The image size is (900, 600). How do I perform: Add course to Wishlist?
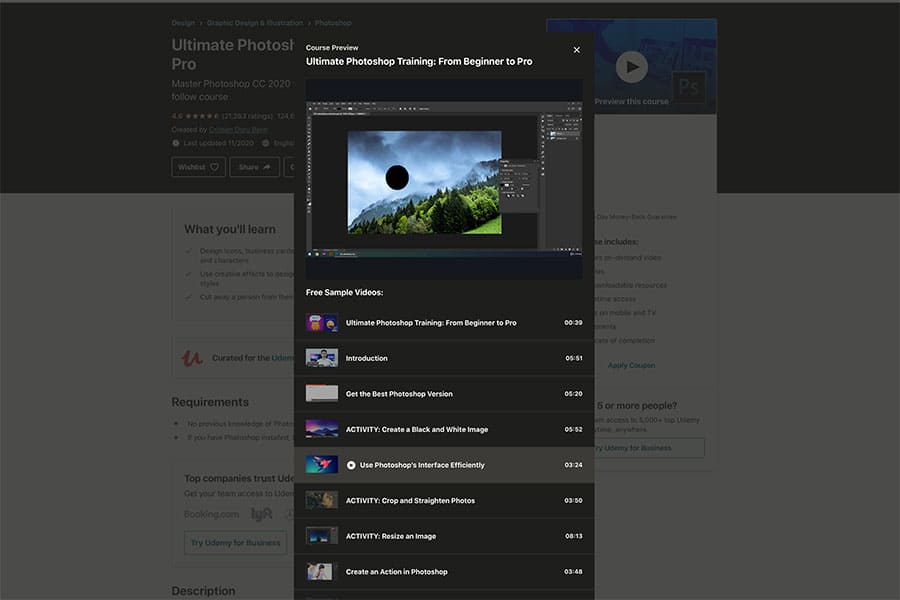coord(199,167)
